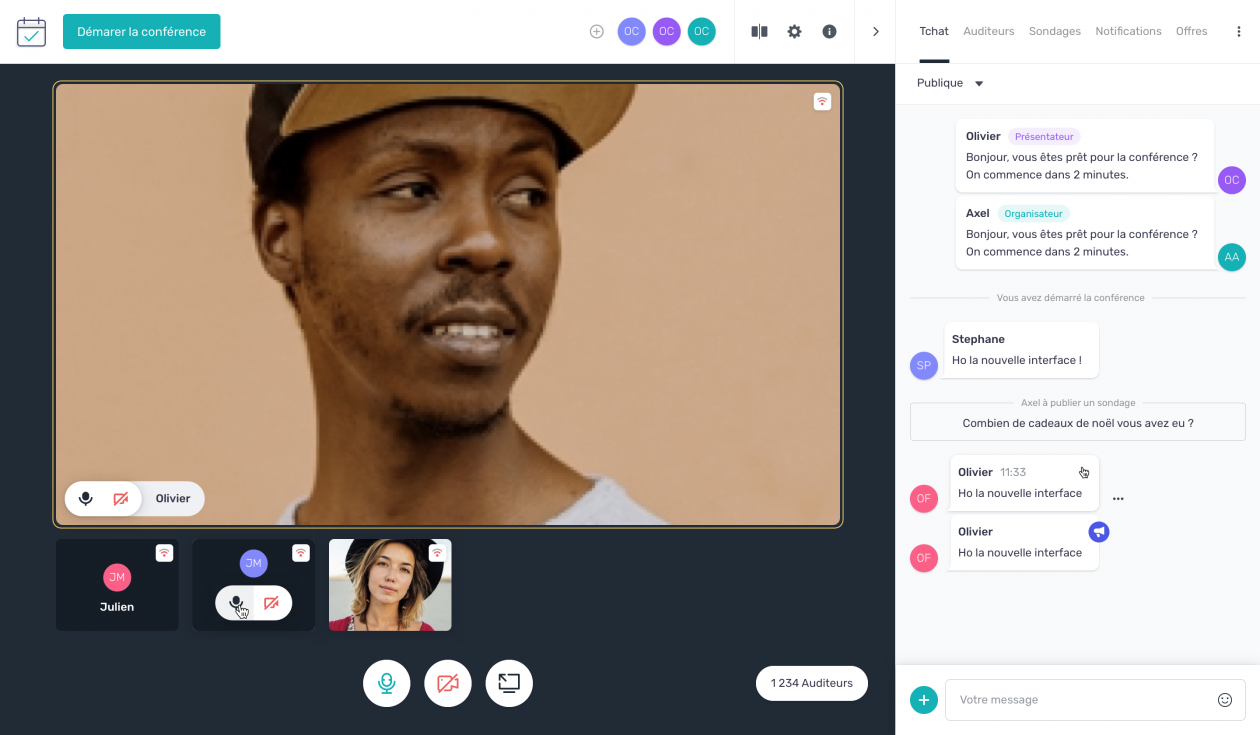Open conference settings gear icon
Viewport: 1260px width, 735px height.
794,32
